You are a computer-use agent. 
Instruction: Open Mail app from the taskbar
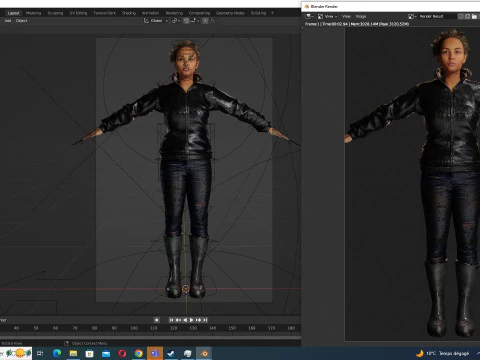106,353
